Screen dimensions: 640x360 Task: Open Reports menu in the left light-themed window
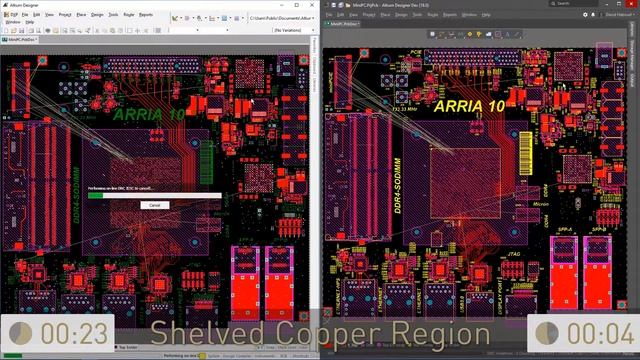tap(146, 15)
